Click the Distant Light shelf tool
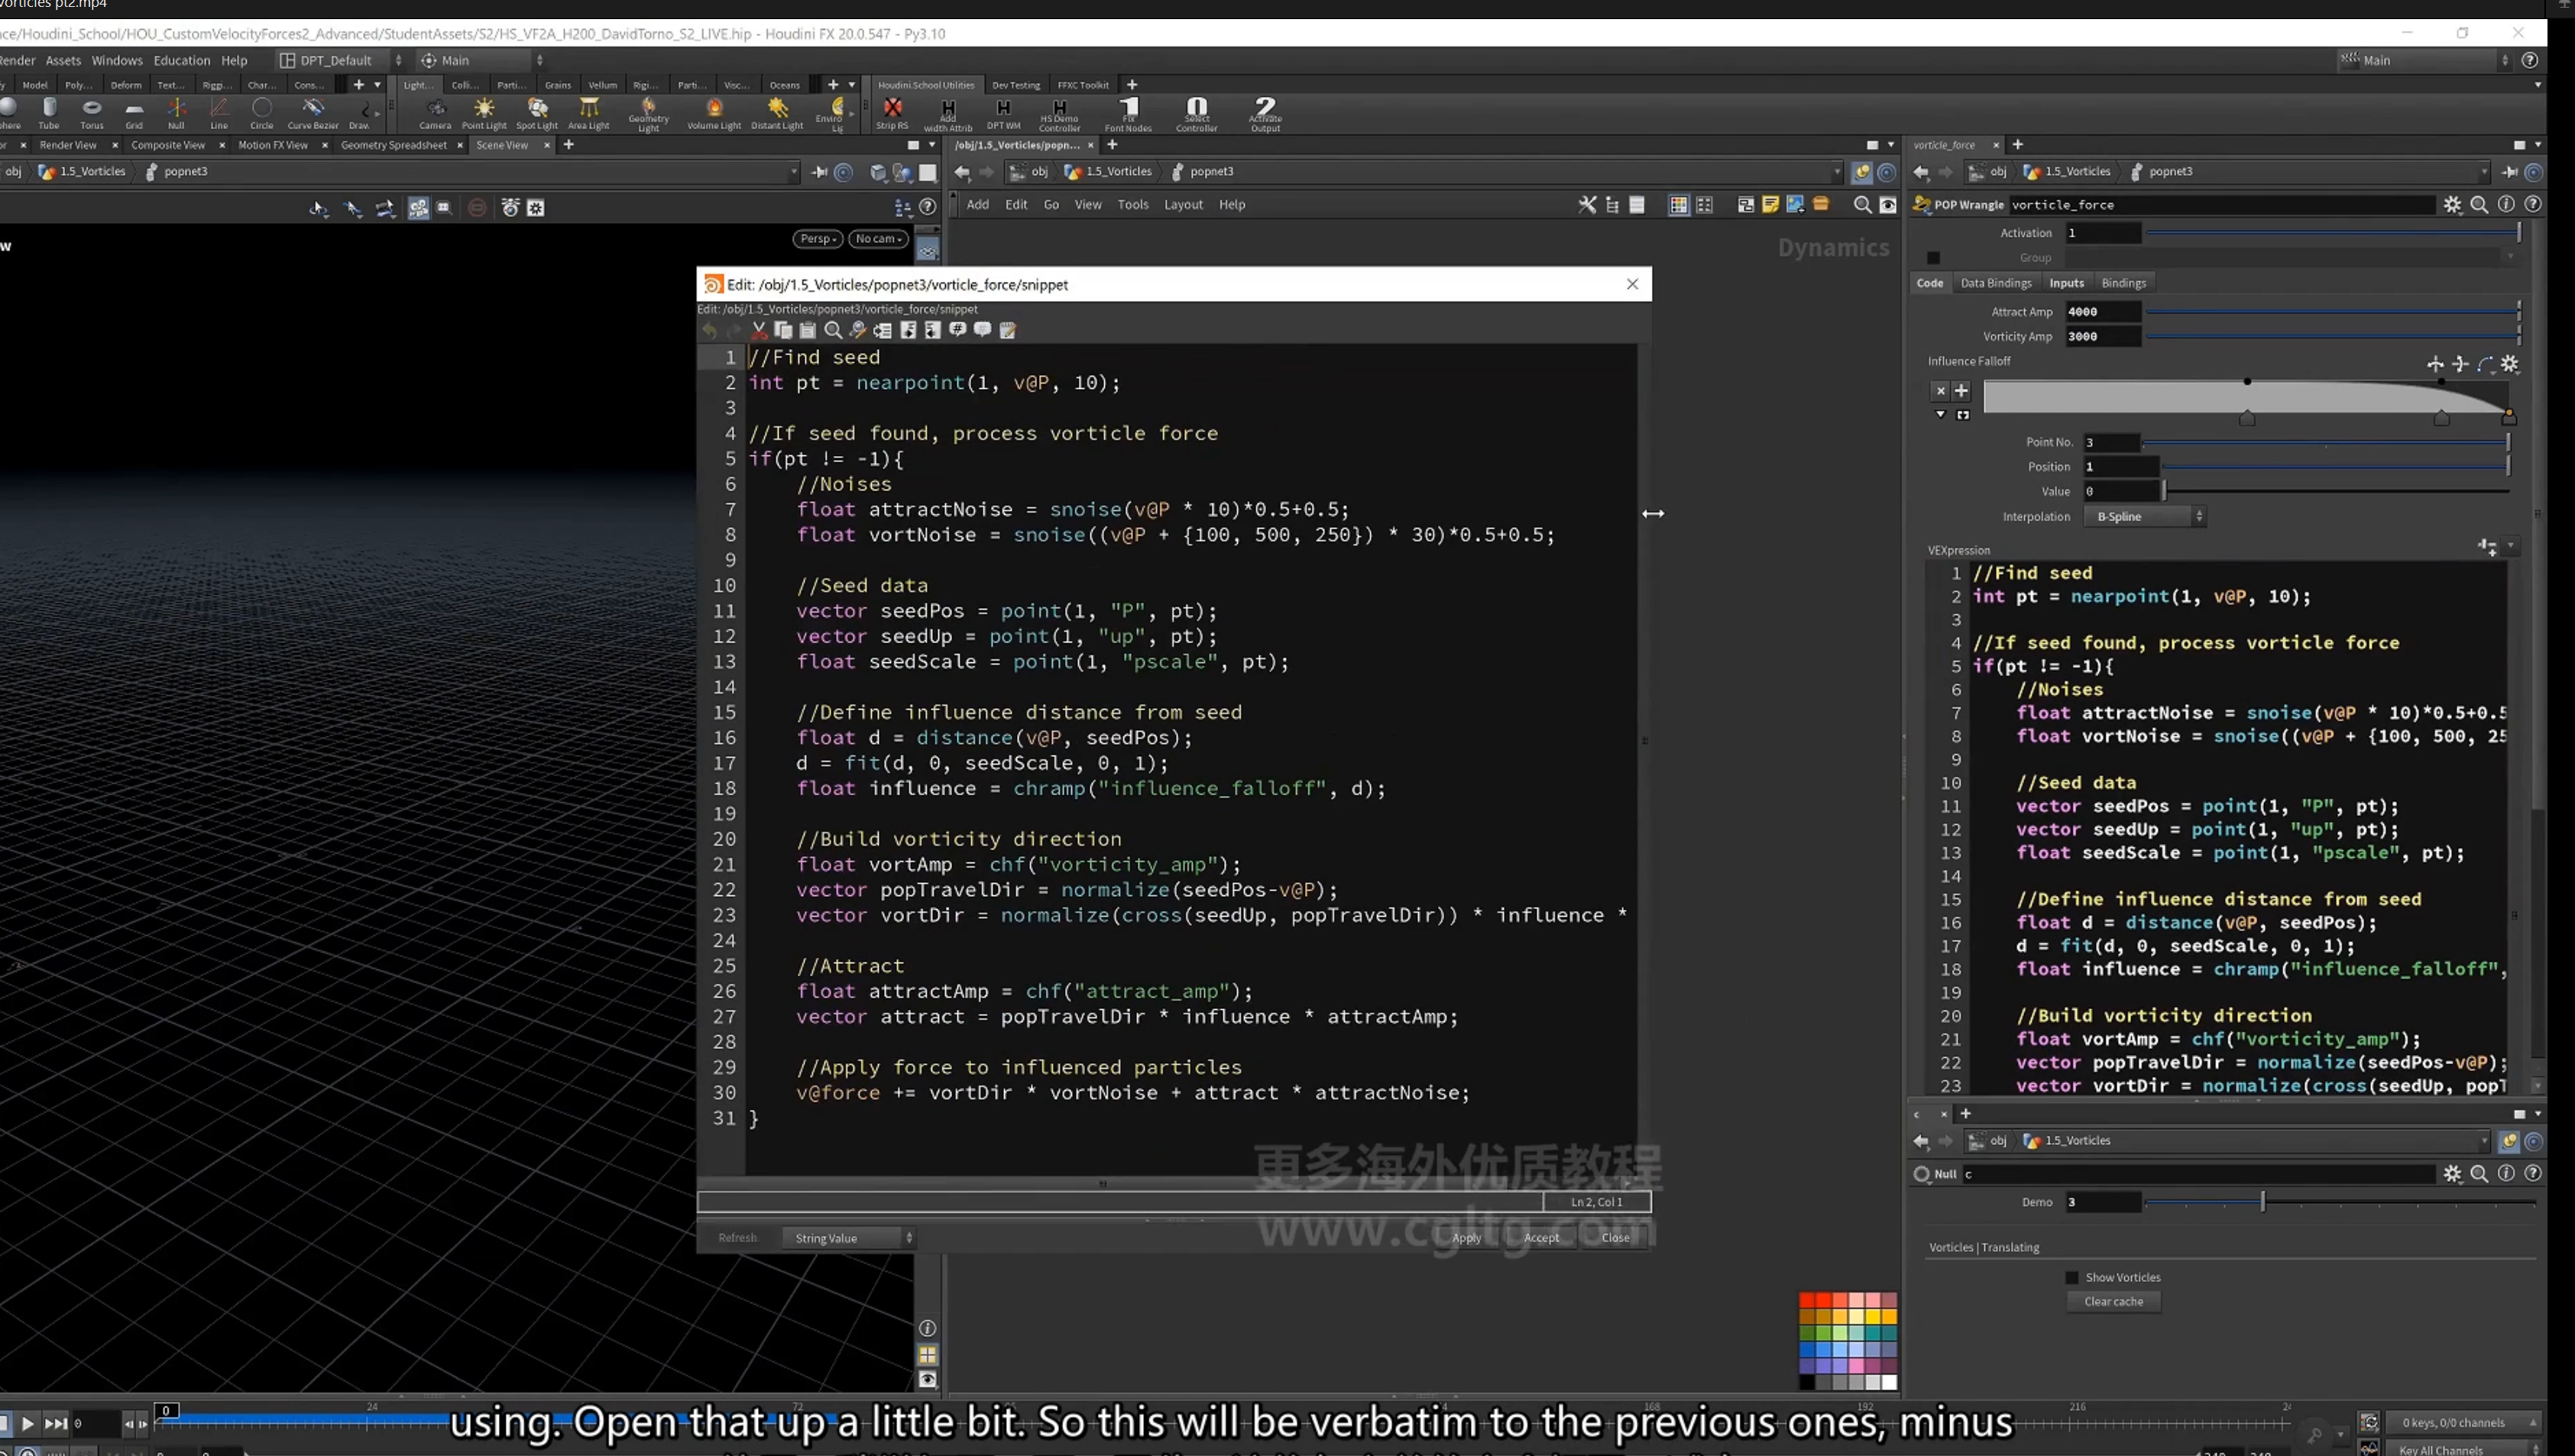Viewport: 2575px width, 1456px height. [777, 113]
